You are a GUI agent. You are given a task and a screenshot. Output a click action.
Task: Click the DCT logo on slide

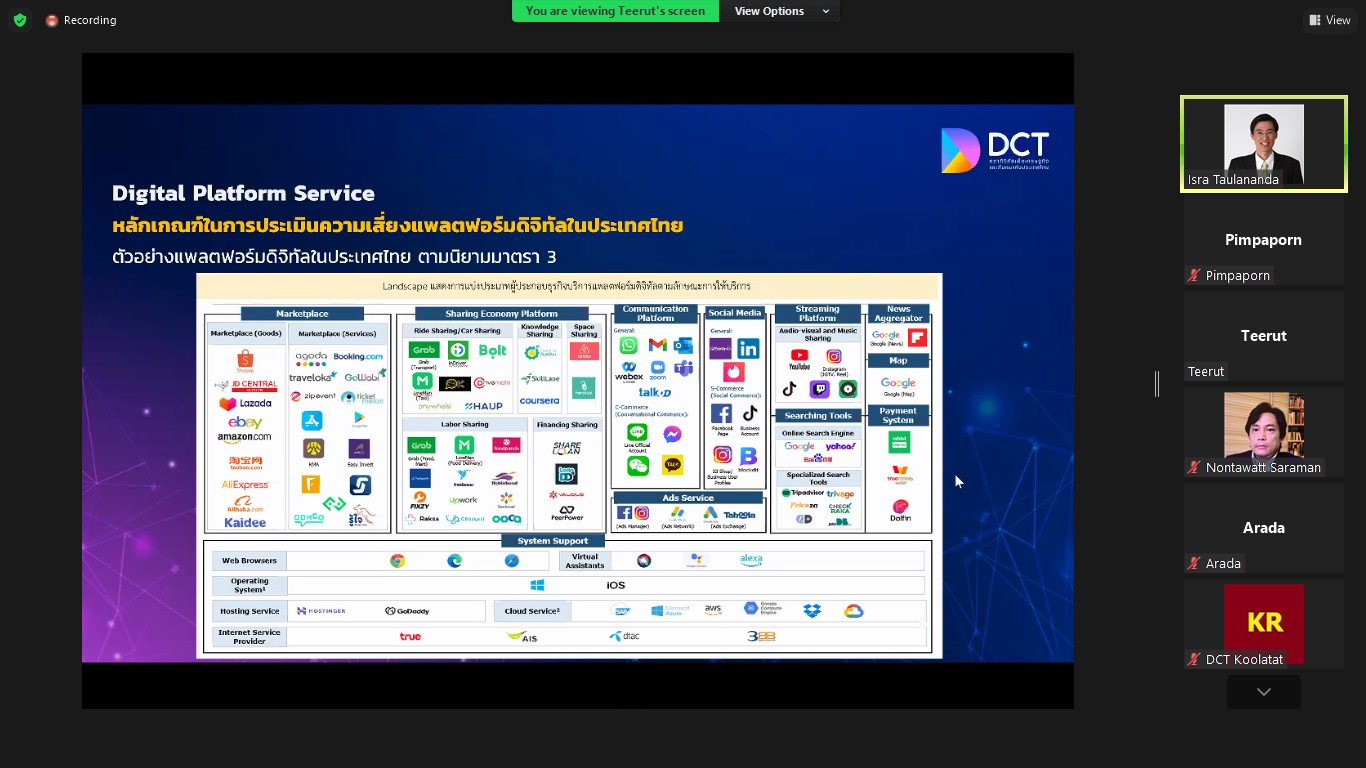[x=994, y=150]
